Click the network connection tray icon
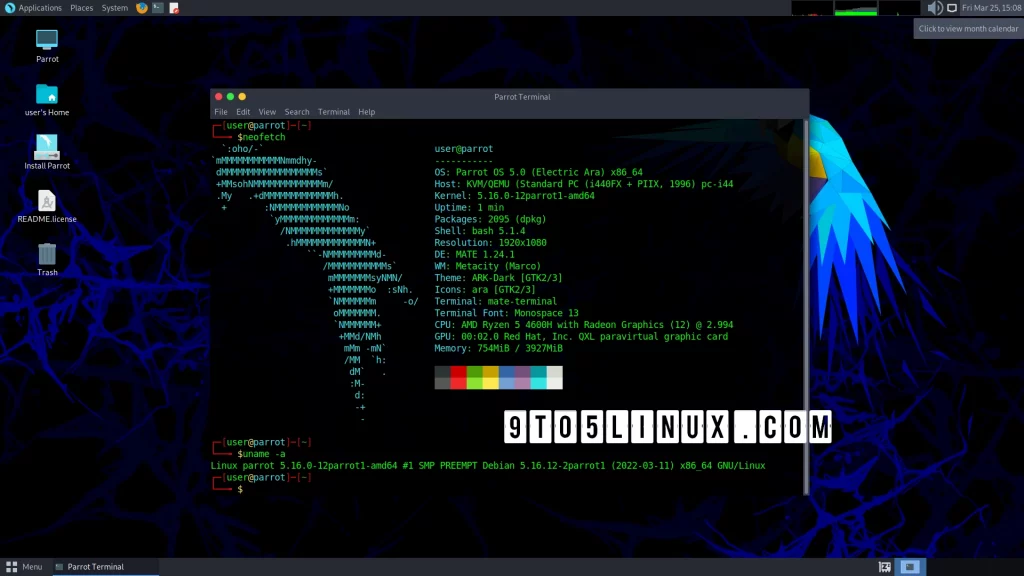Image resolution: width=1024 pixels, height=576 pixels. click(x=951, y=8)
